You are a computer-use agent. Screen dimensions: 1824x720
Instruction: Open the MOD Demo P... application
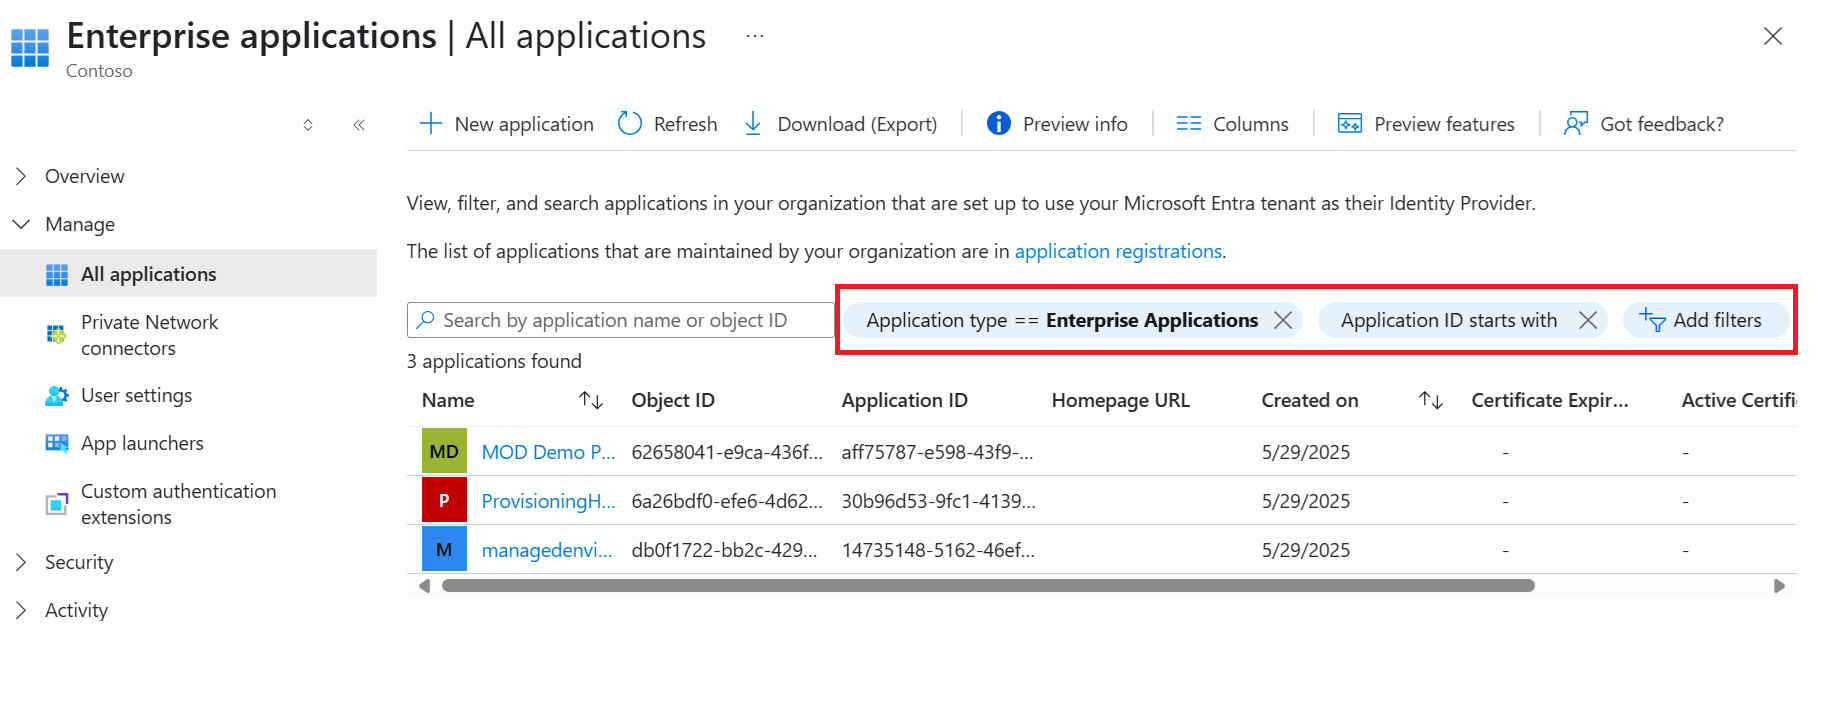[x=548, y=452]
